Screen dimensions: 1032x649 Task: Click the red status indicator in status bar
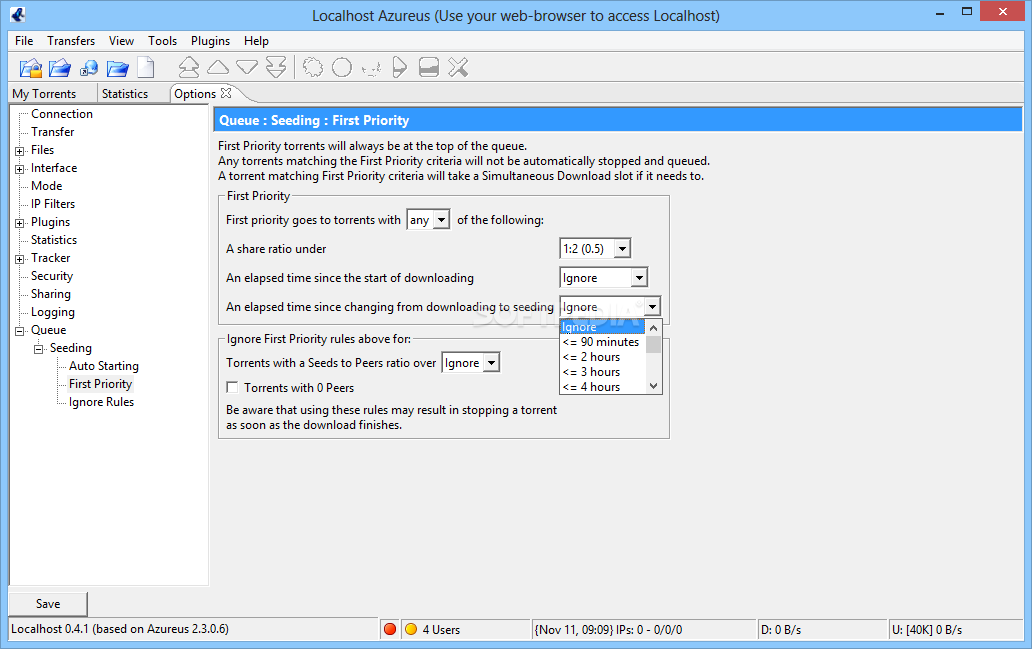tap(390, 629)
